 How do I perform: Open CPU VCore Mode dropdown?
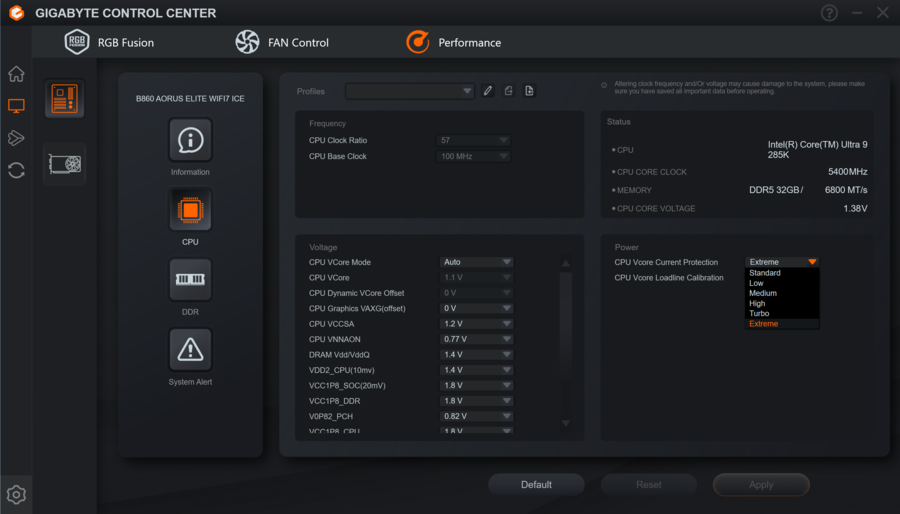coord(476,262)
